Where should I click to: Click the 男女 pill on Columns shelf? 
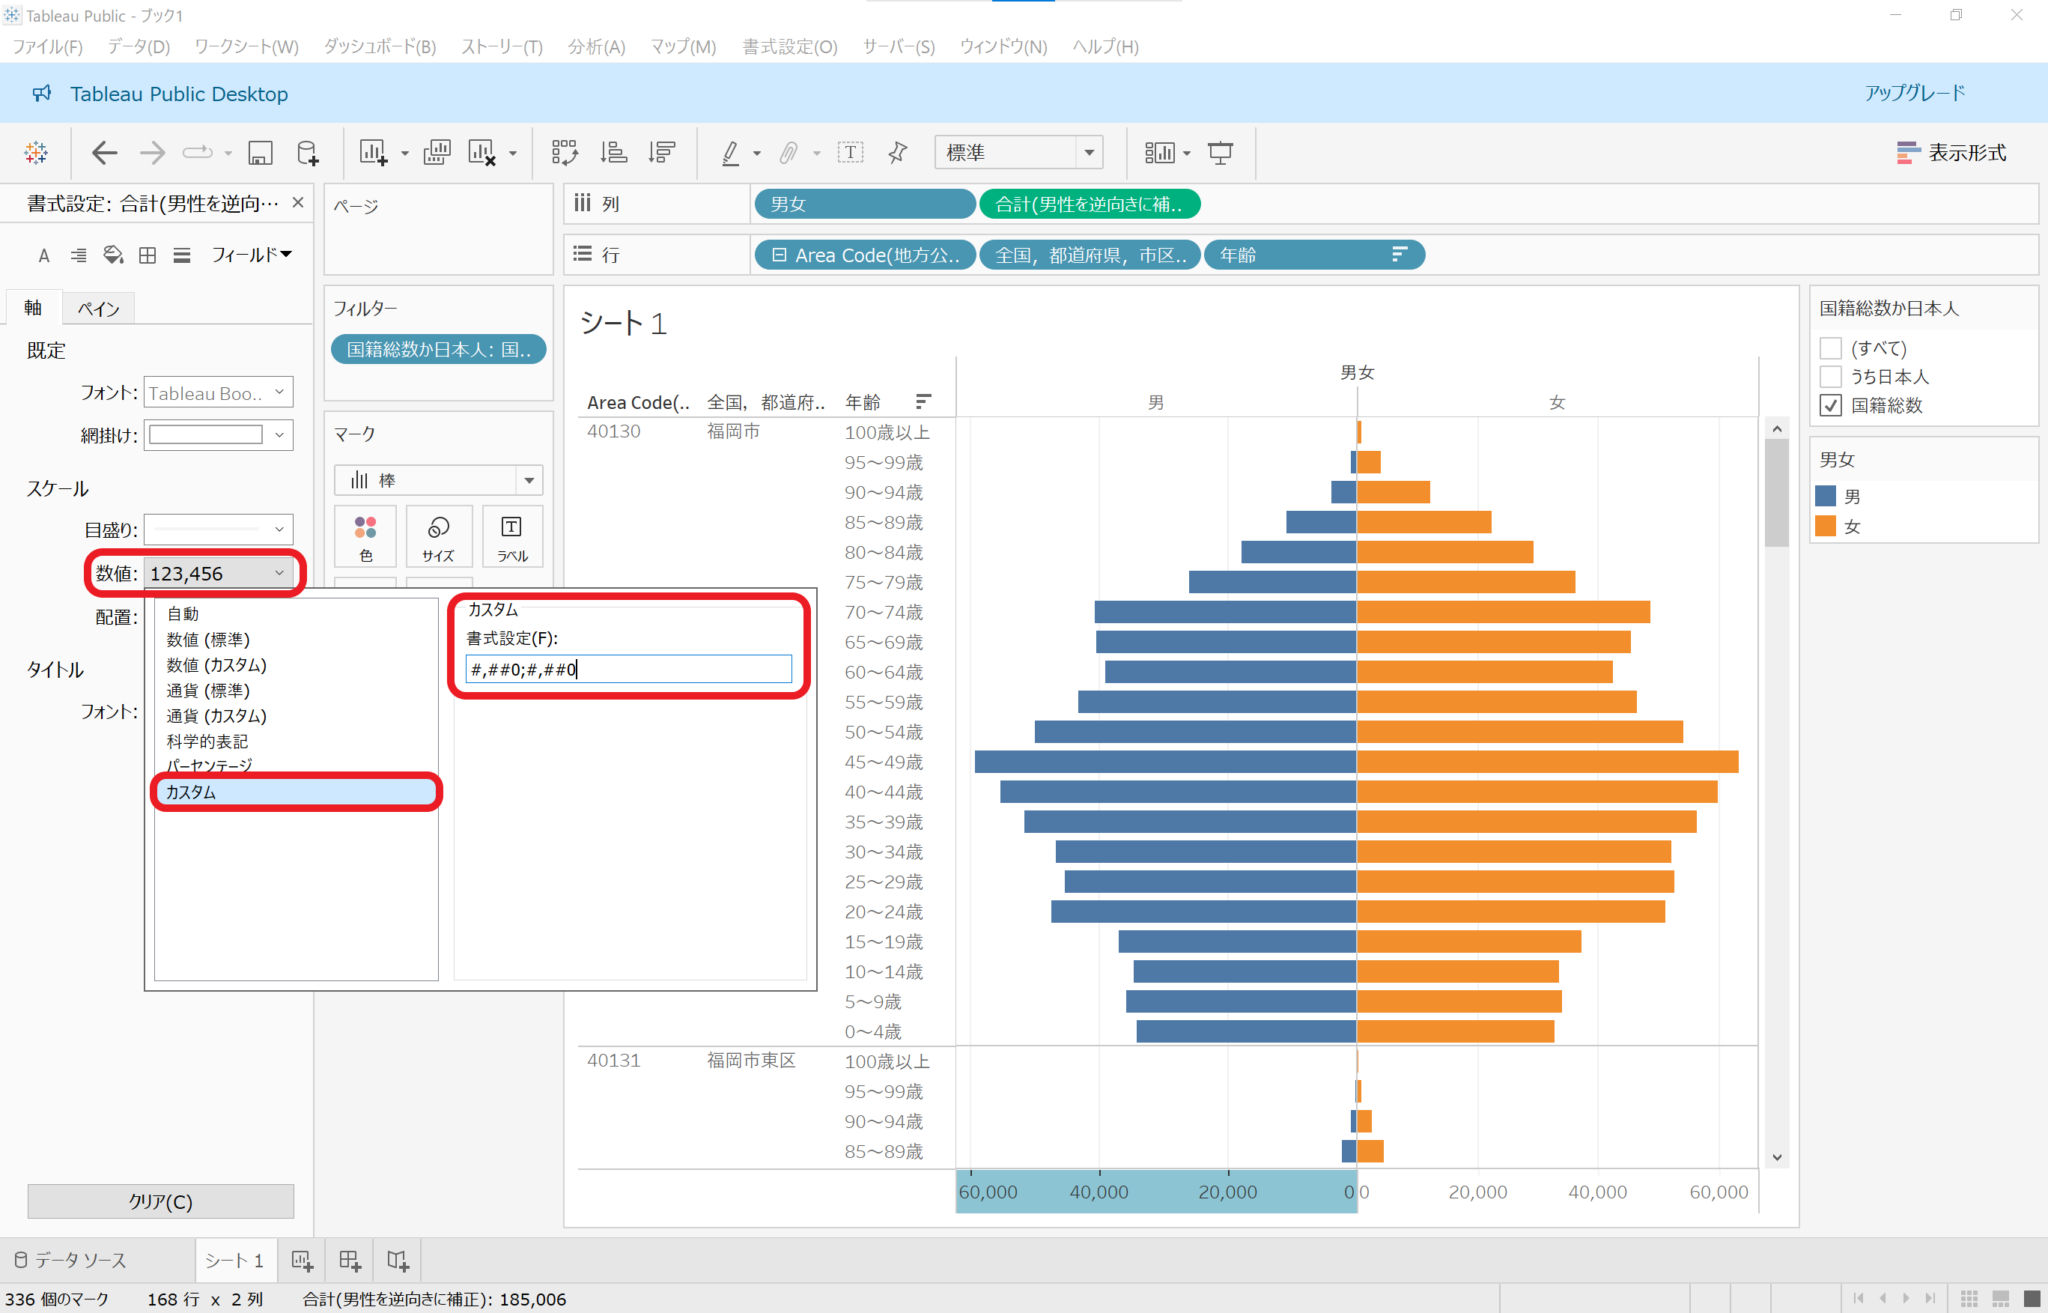pos(865,204)
